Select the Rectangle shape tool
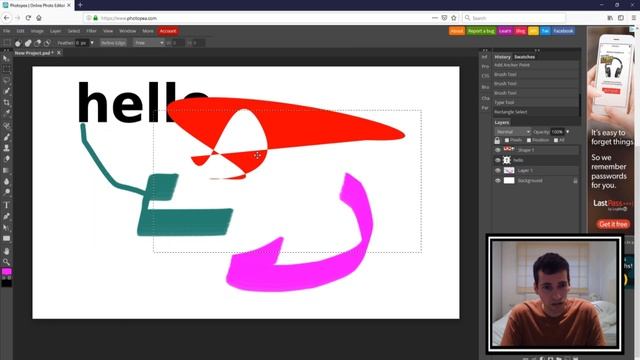Screen dimensions: 640x360 coord(6,239)
